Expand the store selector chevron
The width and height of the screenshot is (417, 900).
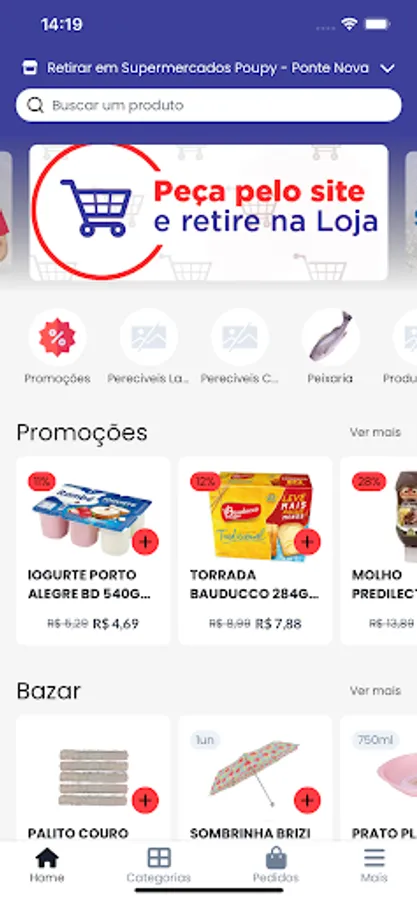click(388, 68)
